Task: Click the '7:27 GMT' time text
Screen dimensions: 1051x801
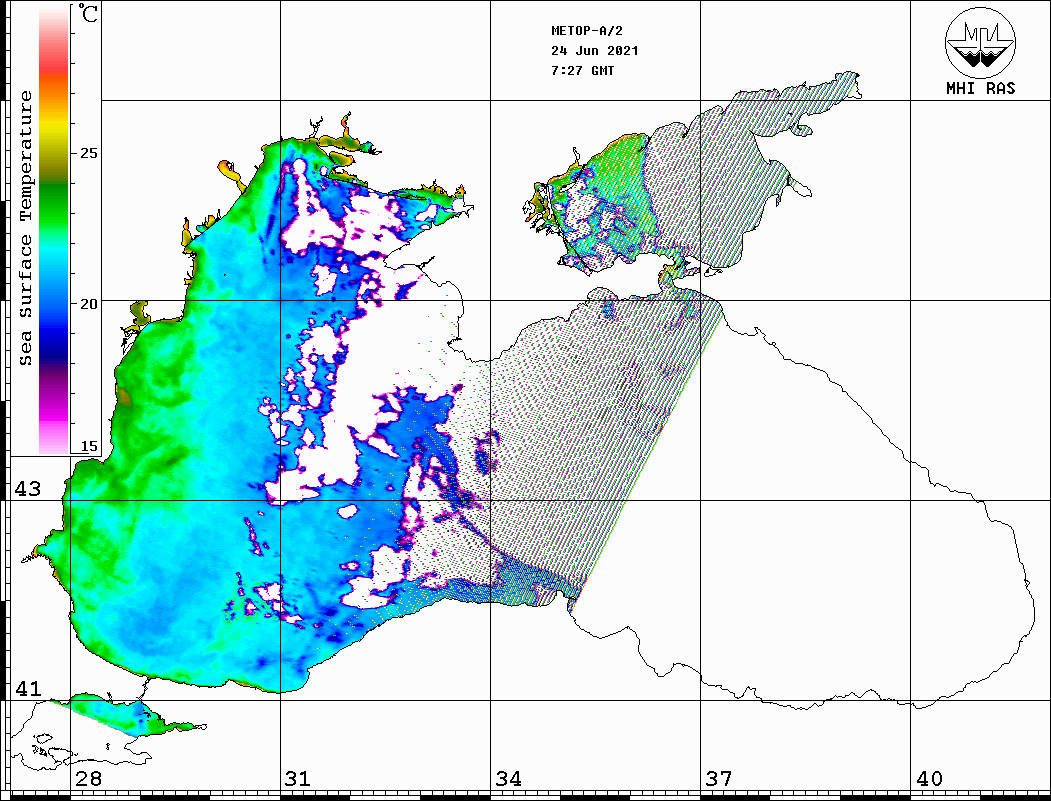Action: (582, 71)
